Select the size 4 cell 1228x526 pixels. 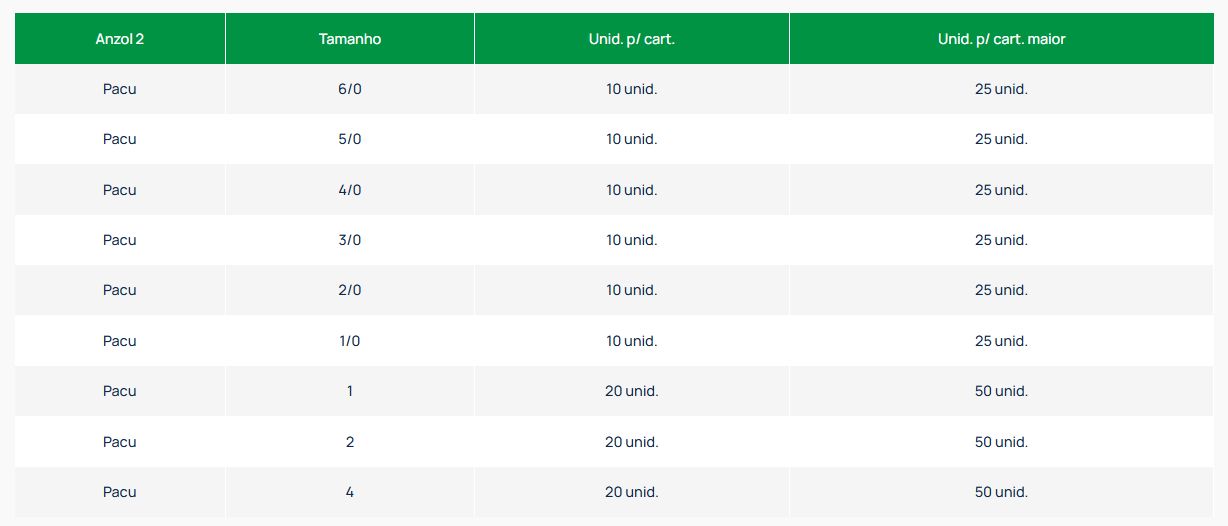click(x=350, y=492)
